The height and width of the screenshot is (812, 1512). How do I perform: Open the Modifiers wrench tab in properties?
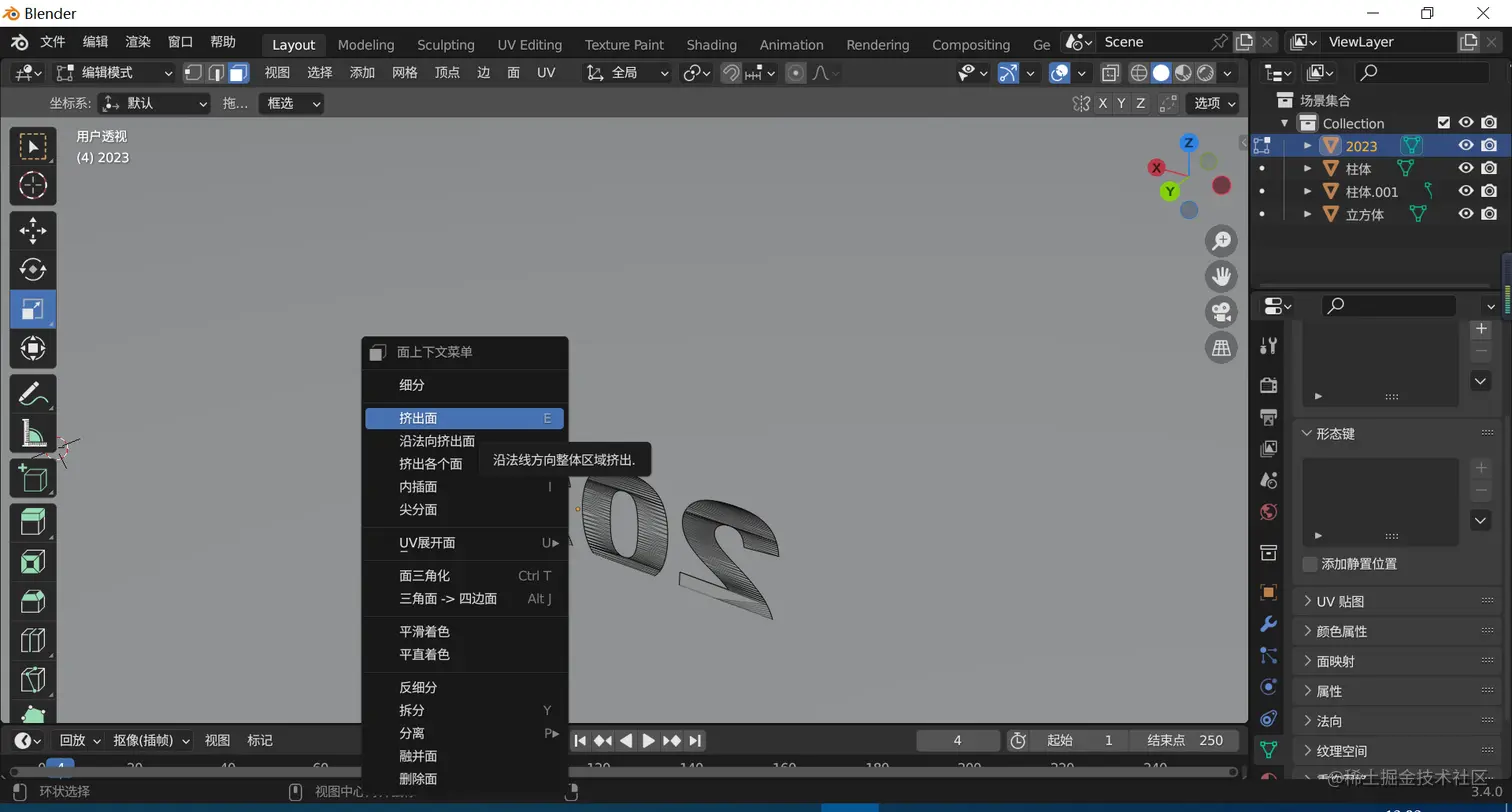point(1269,624)
